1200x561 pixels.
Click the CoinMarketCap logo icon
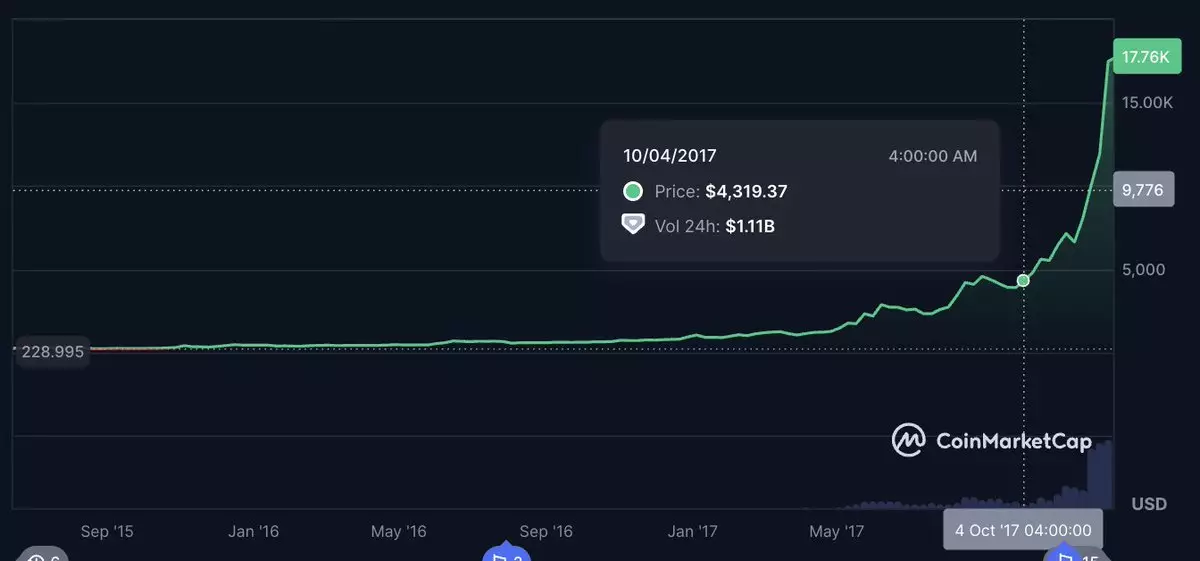pyautogui.click(x=908, y=440)
